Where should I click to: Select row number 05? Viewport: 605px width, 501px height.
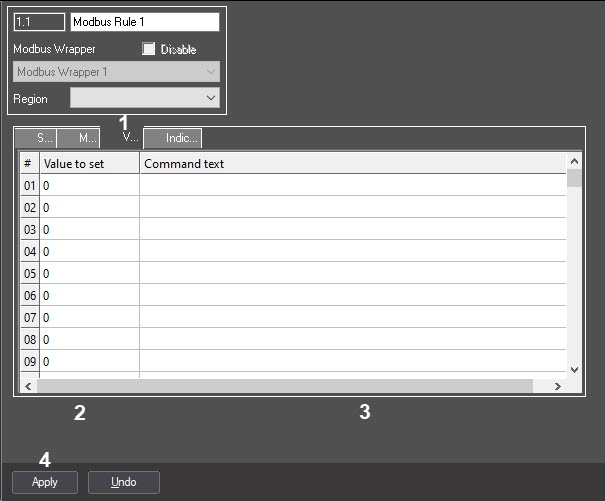point(30,274)
